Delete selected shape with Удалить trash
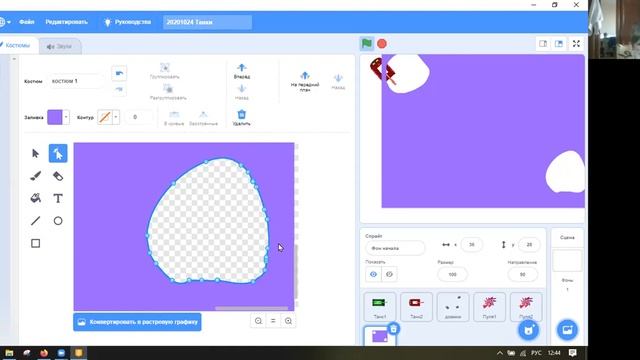The width and height of the screenshot is (640, 360). click(242, 118)
